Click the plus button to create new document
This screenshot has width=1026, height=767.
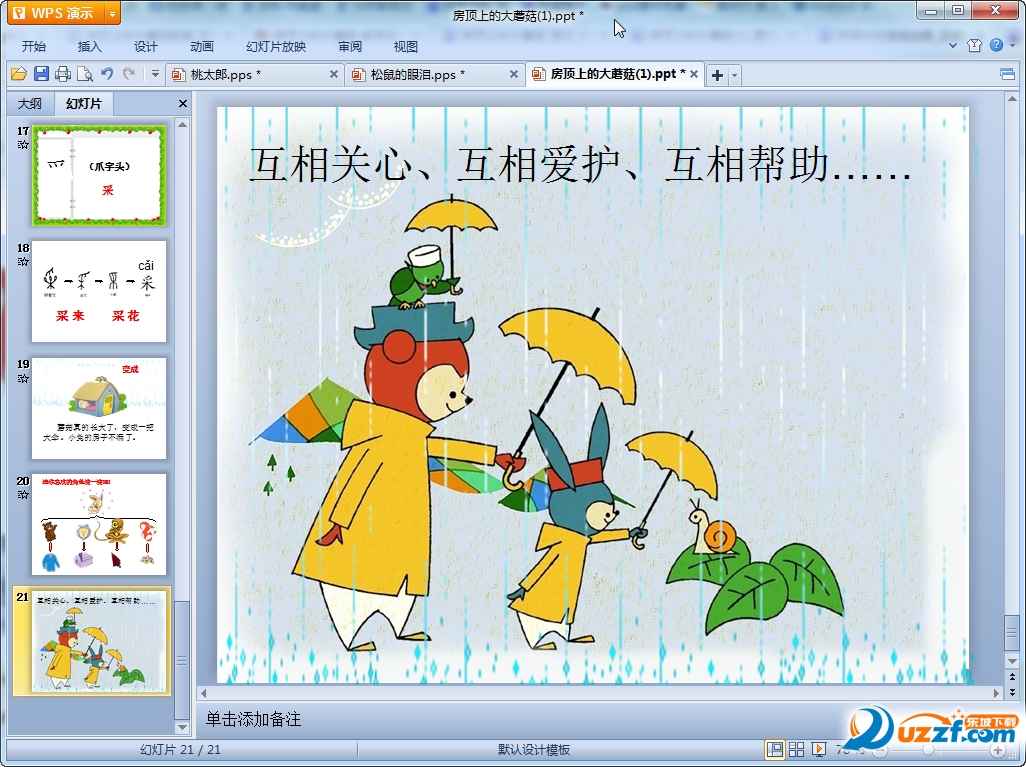point(717,75)
